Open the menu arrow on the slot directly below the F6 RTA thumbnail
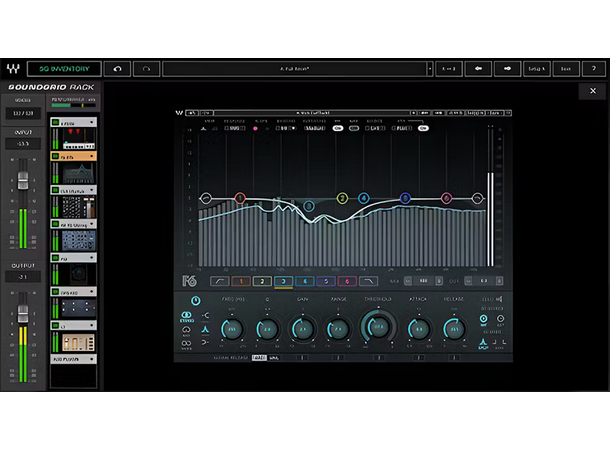 92,191
